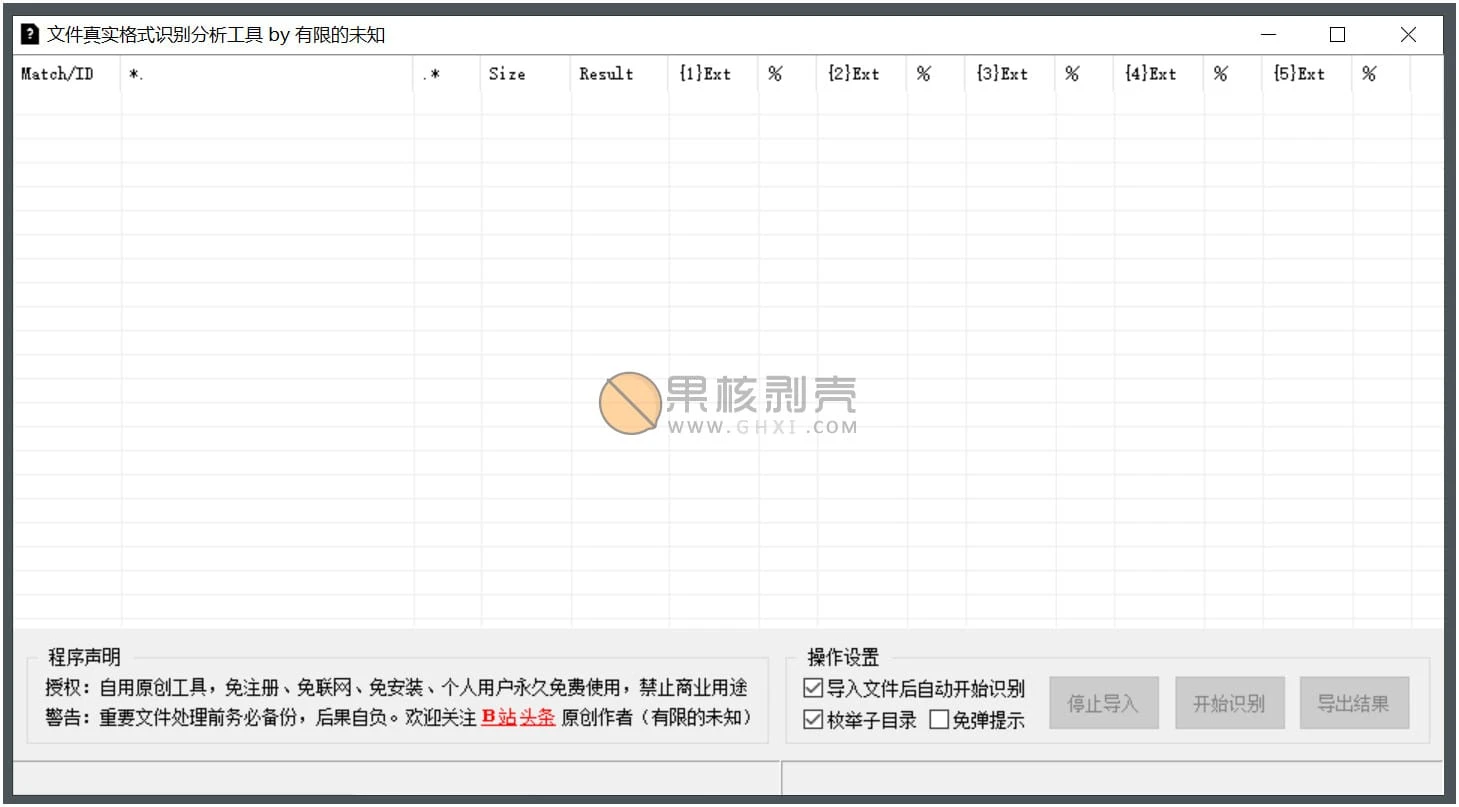Click the app icon in the title bar
Viewport: 1459px width, 807px height.
30,35
